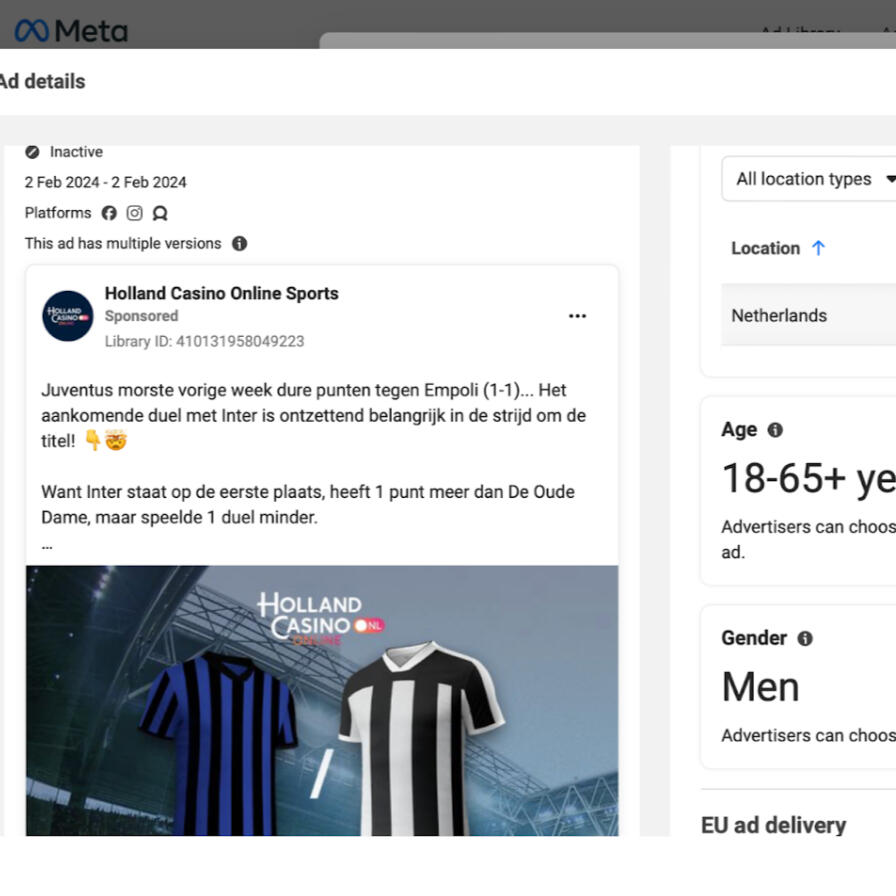Click the Inactive status icon
Viewport: 896px width, 896px height.
pyautogui.click(x=32, y=152)
